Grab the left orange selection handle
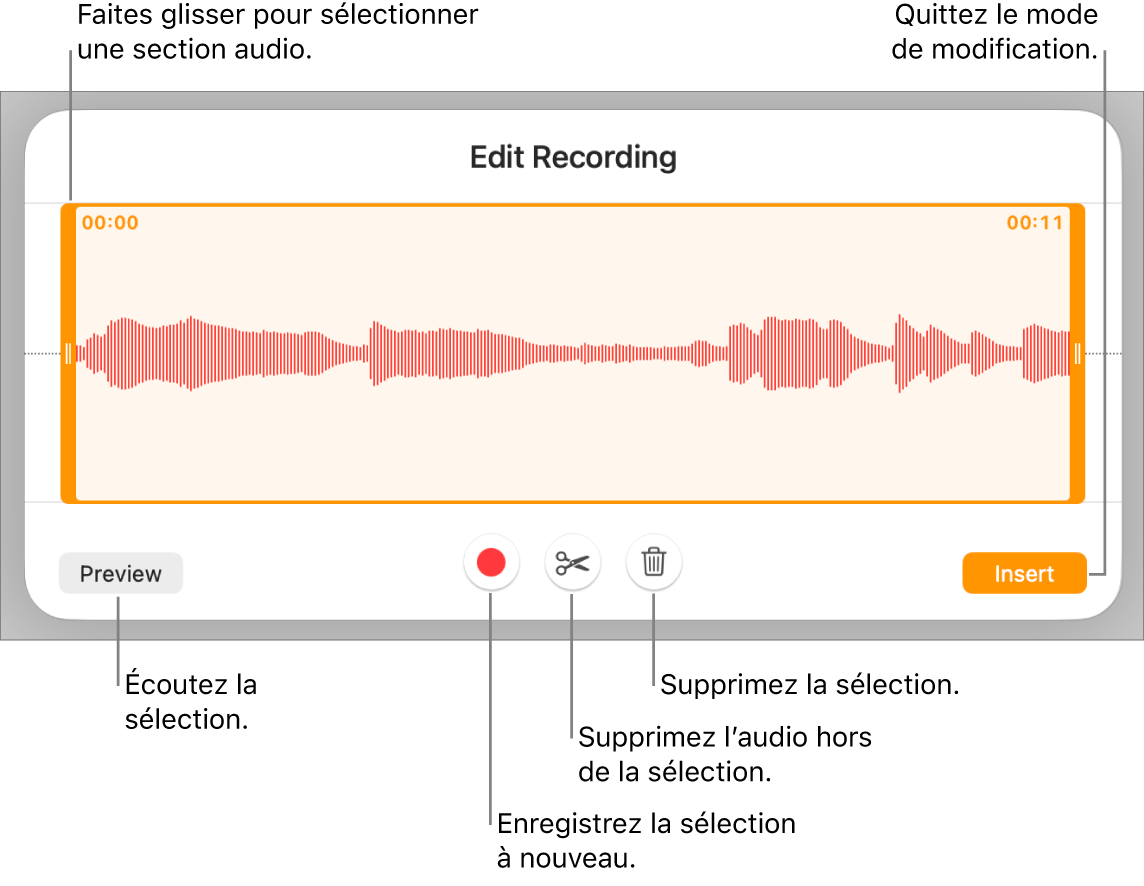Image resolution: width=1144 pixels, height=886 pixels. pyautogui.click(x=68, y=350)
